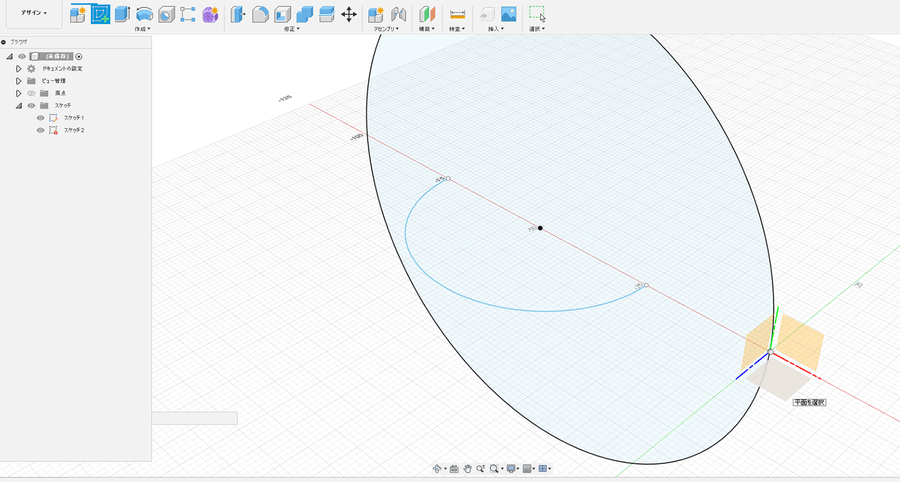Open the Display Settings dropdown arrow
900x482 pixels.
click(518, 468)
